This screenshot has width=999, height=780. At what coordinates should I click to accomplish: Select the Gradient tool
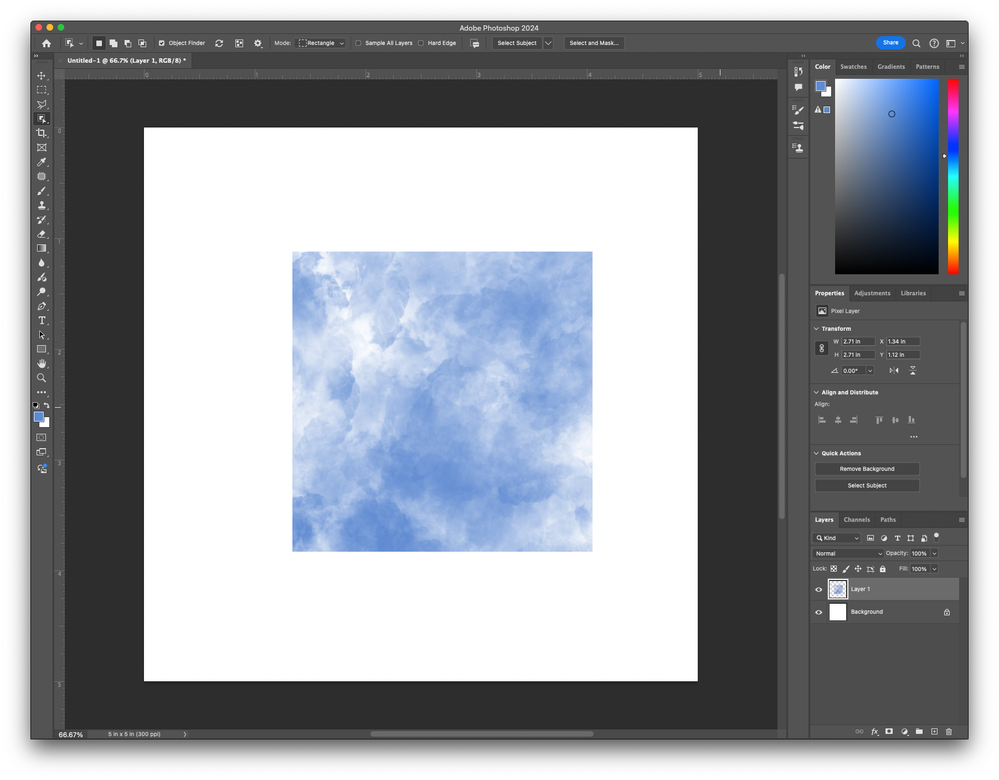[41, 249]
